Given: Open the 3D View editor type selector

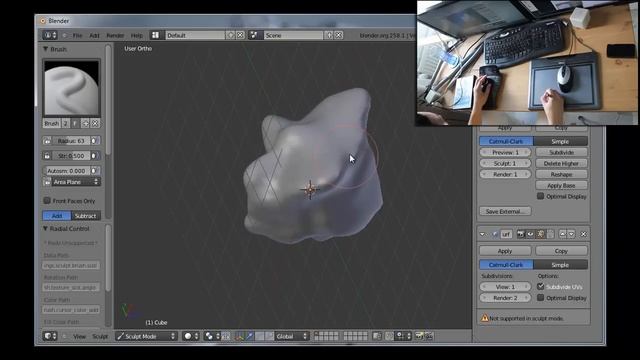Looking at the screenshot, I should (x=49, y=336).
